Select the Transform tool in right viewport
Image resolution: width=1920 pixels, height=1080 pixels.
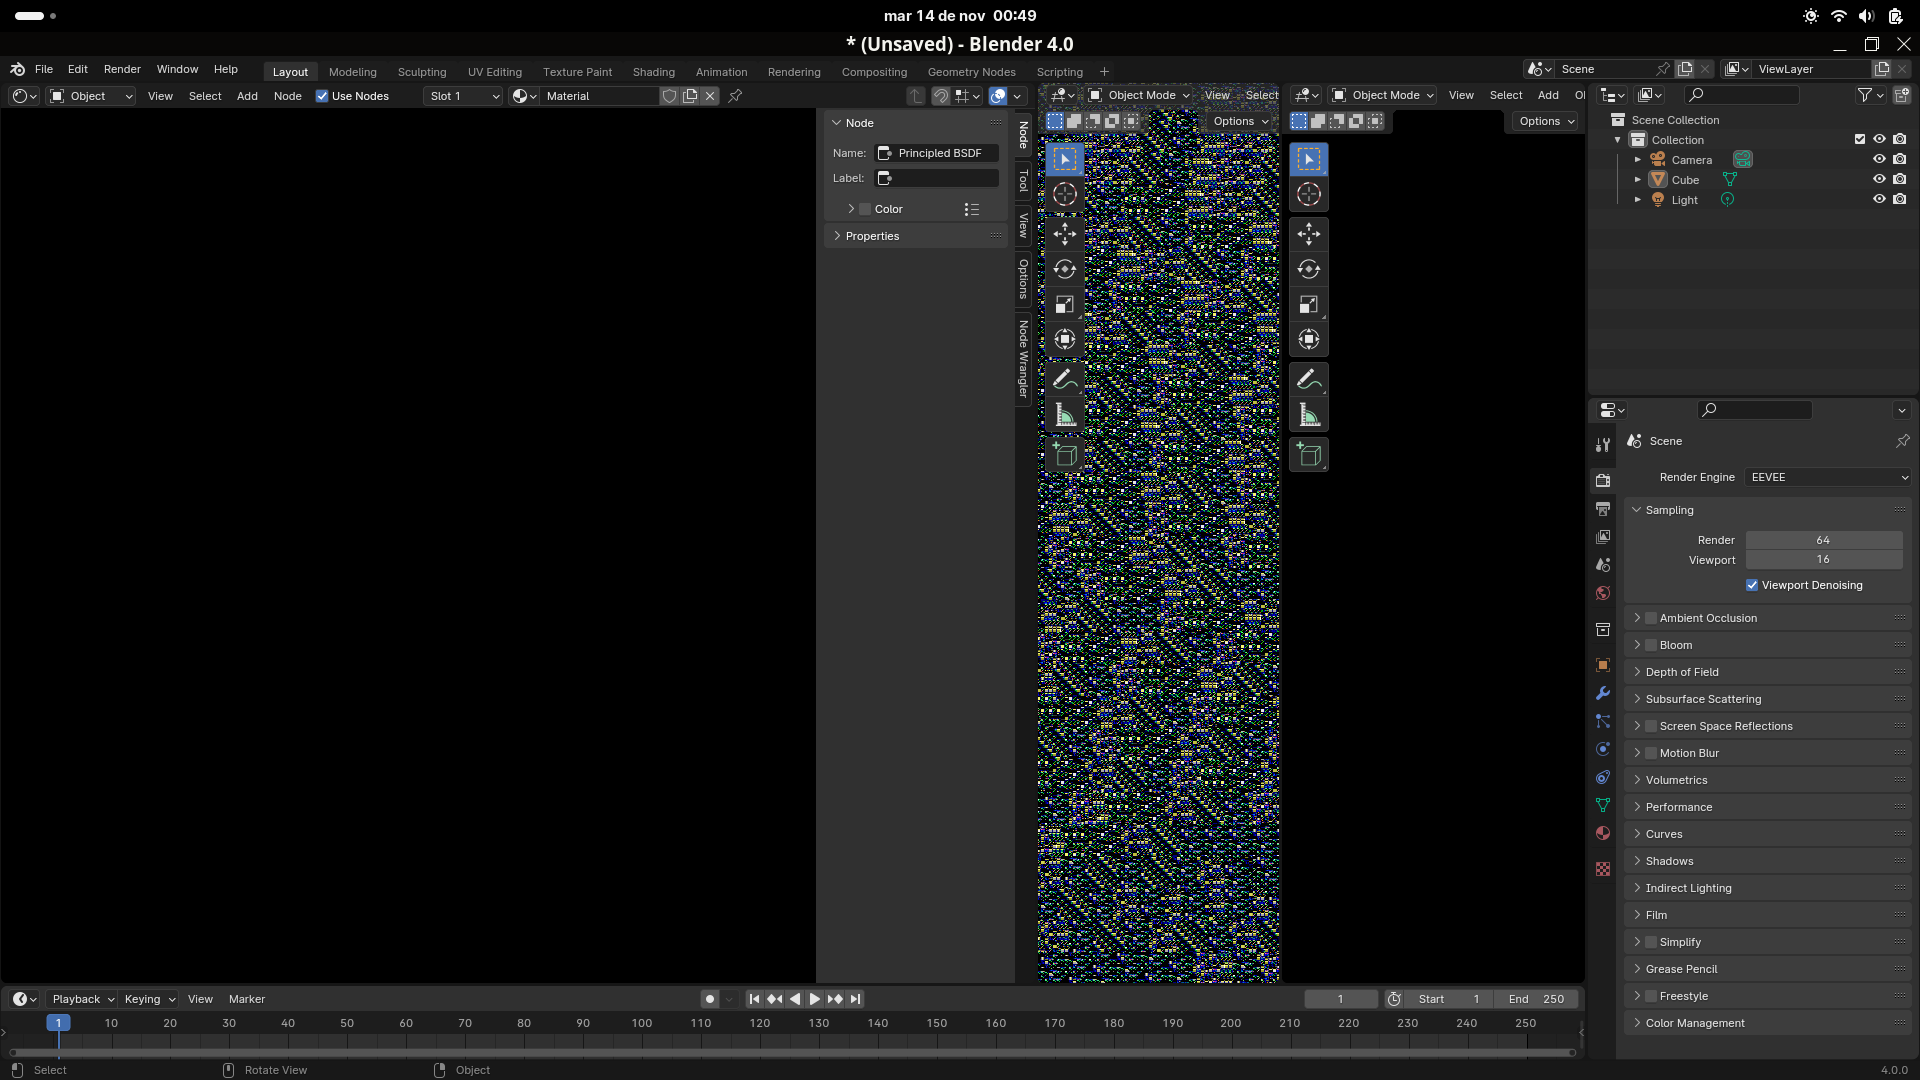click(x=1309, y=339)
